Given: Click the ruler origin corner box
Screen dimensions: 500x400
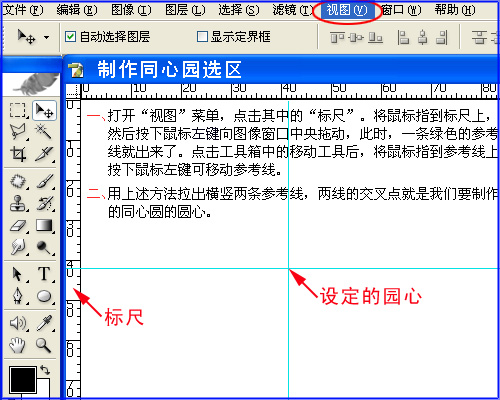Looking at the screenshot, I should tap(73, 91).
